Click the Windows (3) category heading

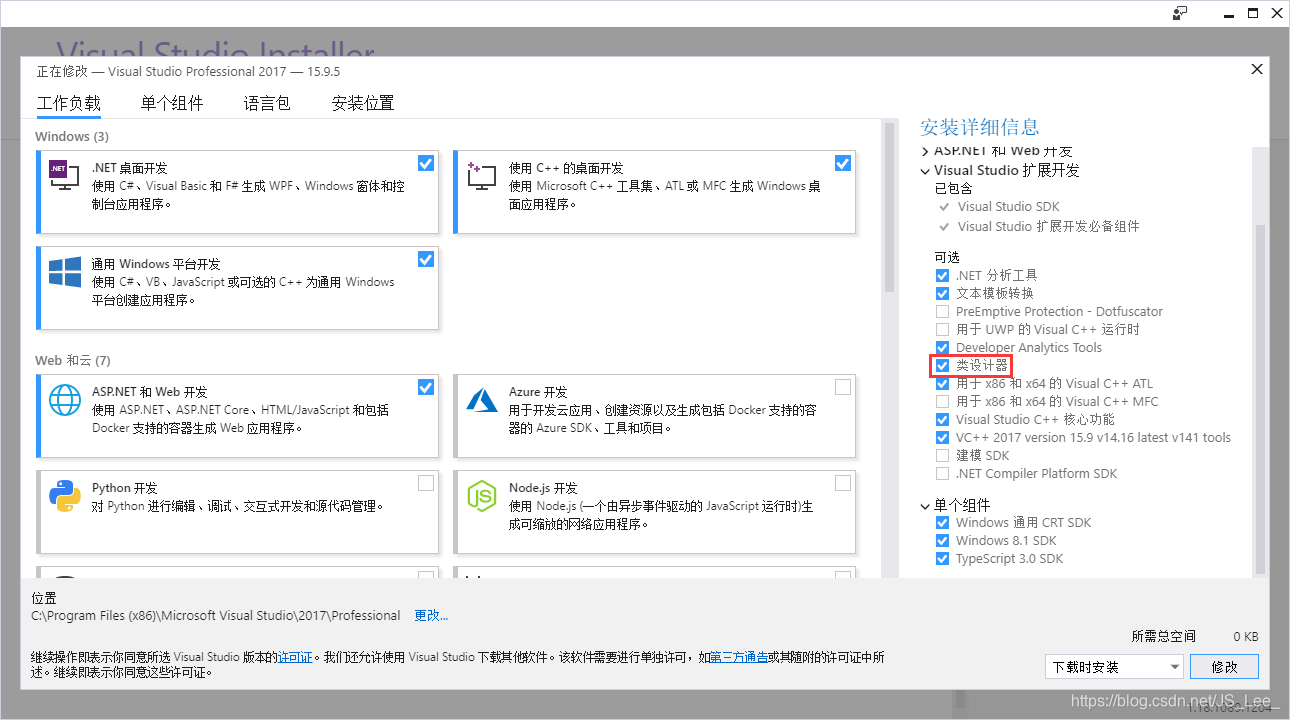72,136
